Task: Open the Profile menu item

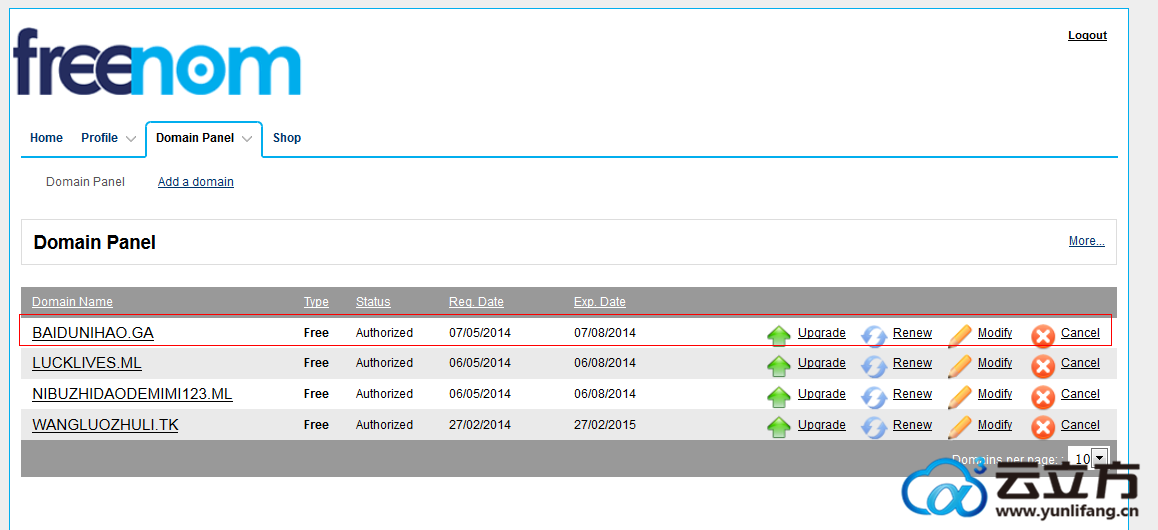Action: [x=100, y=138]
